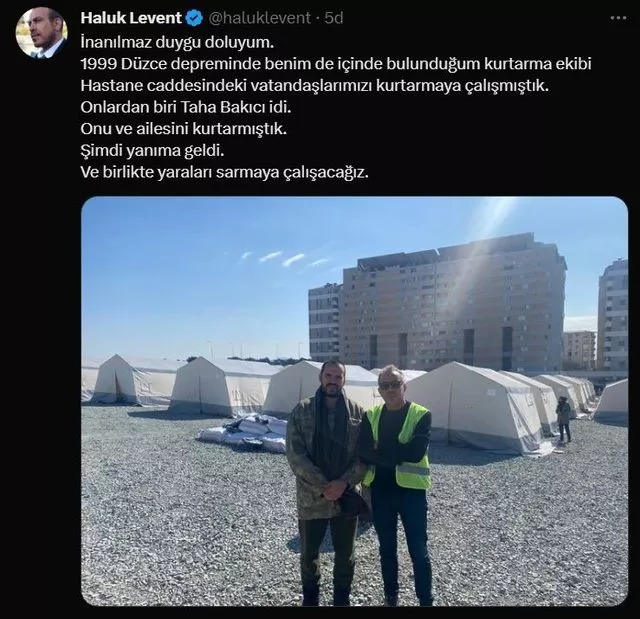
Task: Open the three-dot more options menu
Action: pos(618,18)
